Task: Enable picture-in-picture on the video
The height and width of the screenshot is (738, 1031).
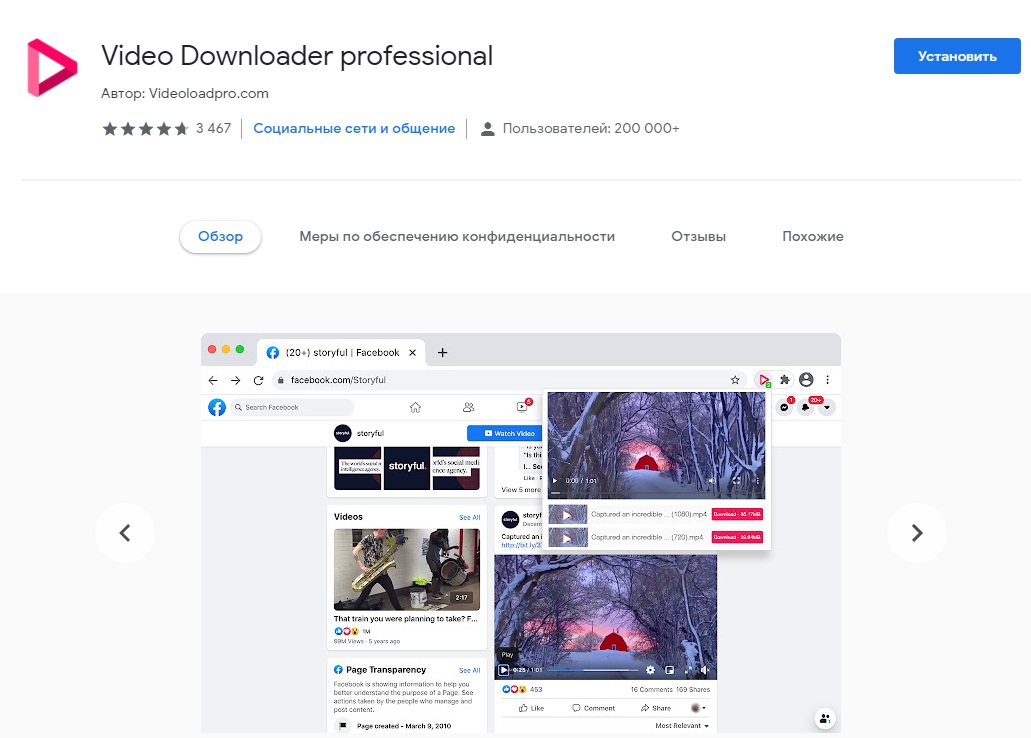Action: [670, 670]
